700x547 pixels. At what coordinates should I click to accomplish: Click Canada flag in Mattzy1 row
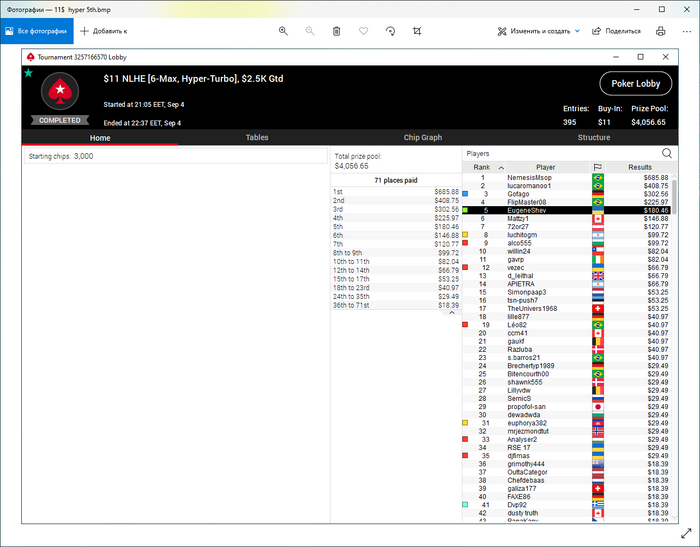tap(598, 218)
